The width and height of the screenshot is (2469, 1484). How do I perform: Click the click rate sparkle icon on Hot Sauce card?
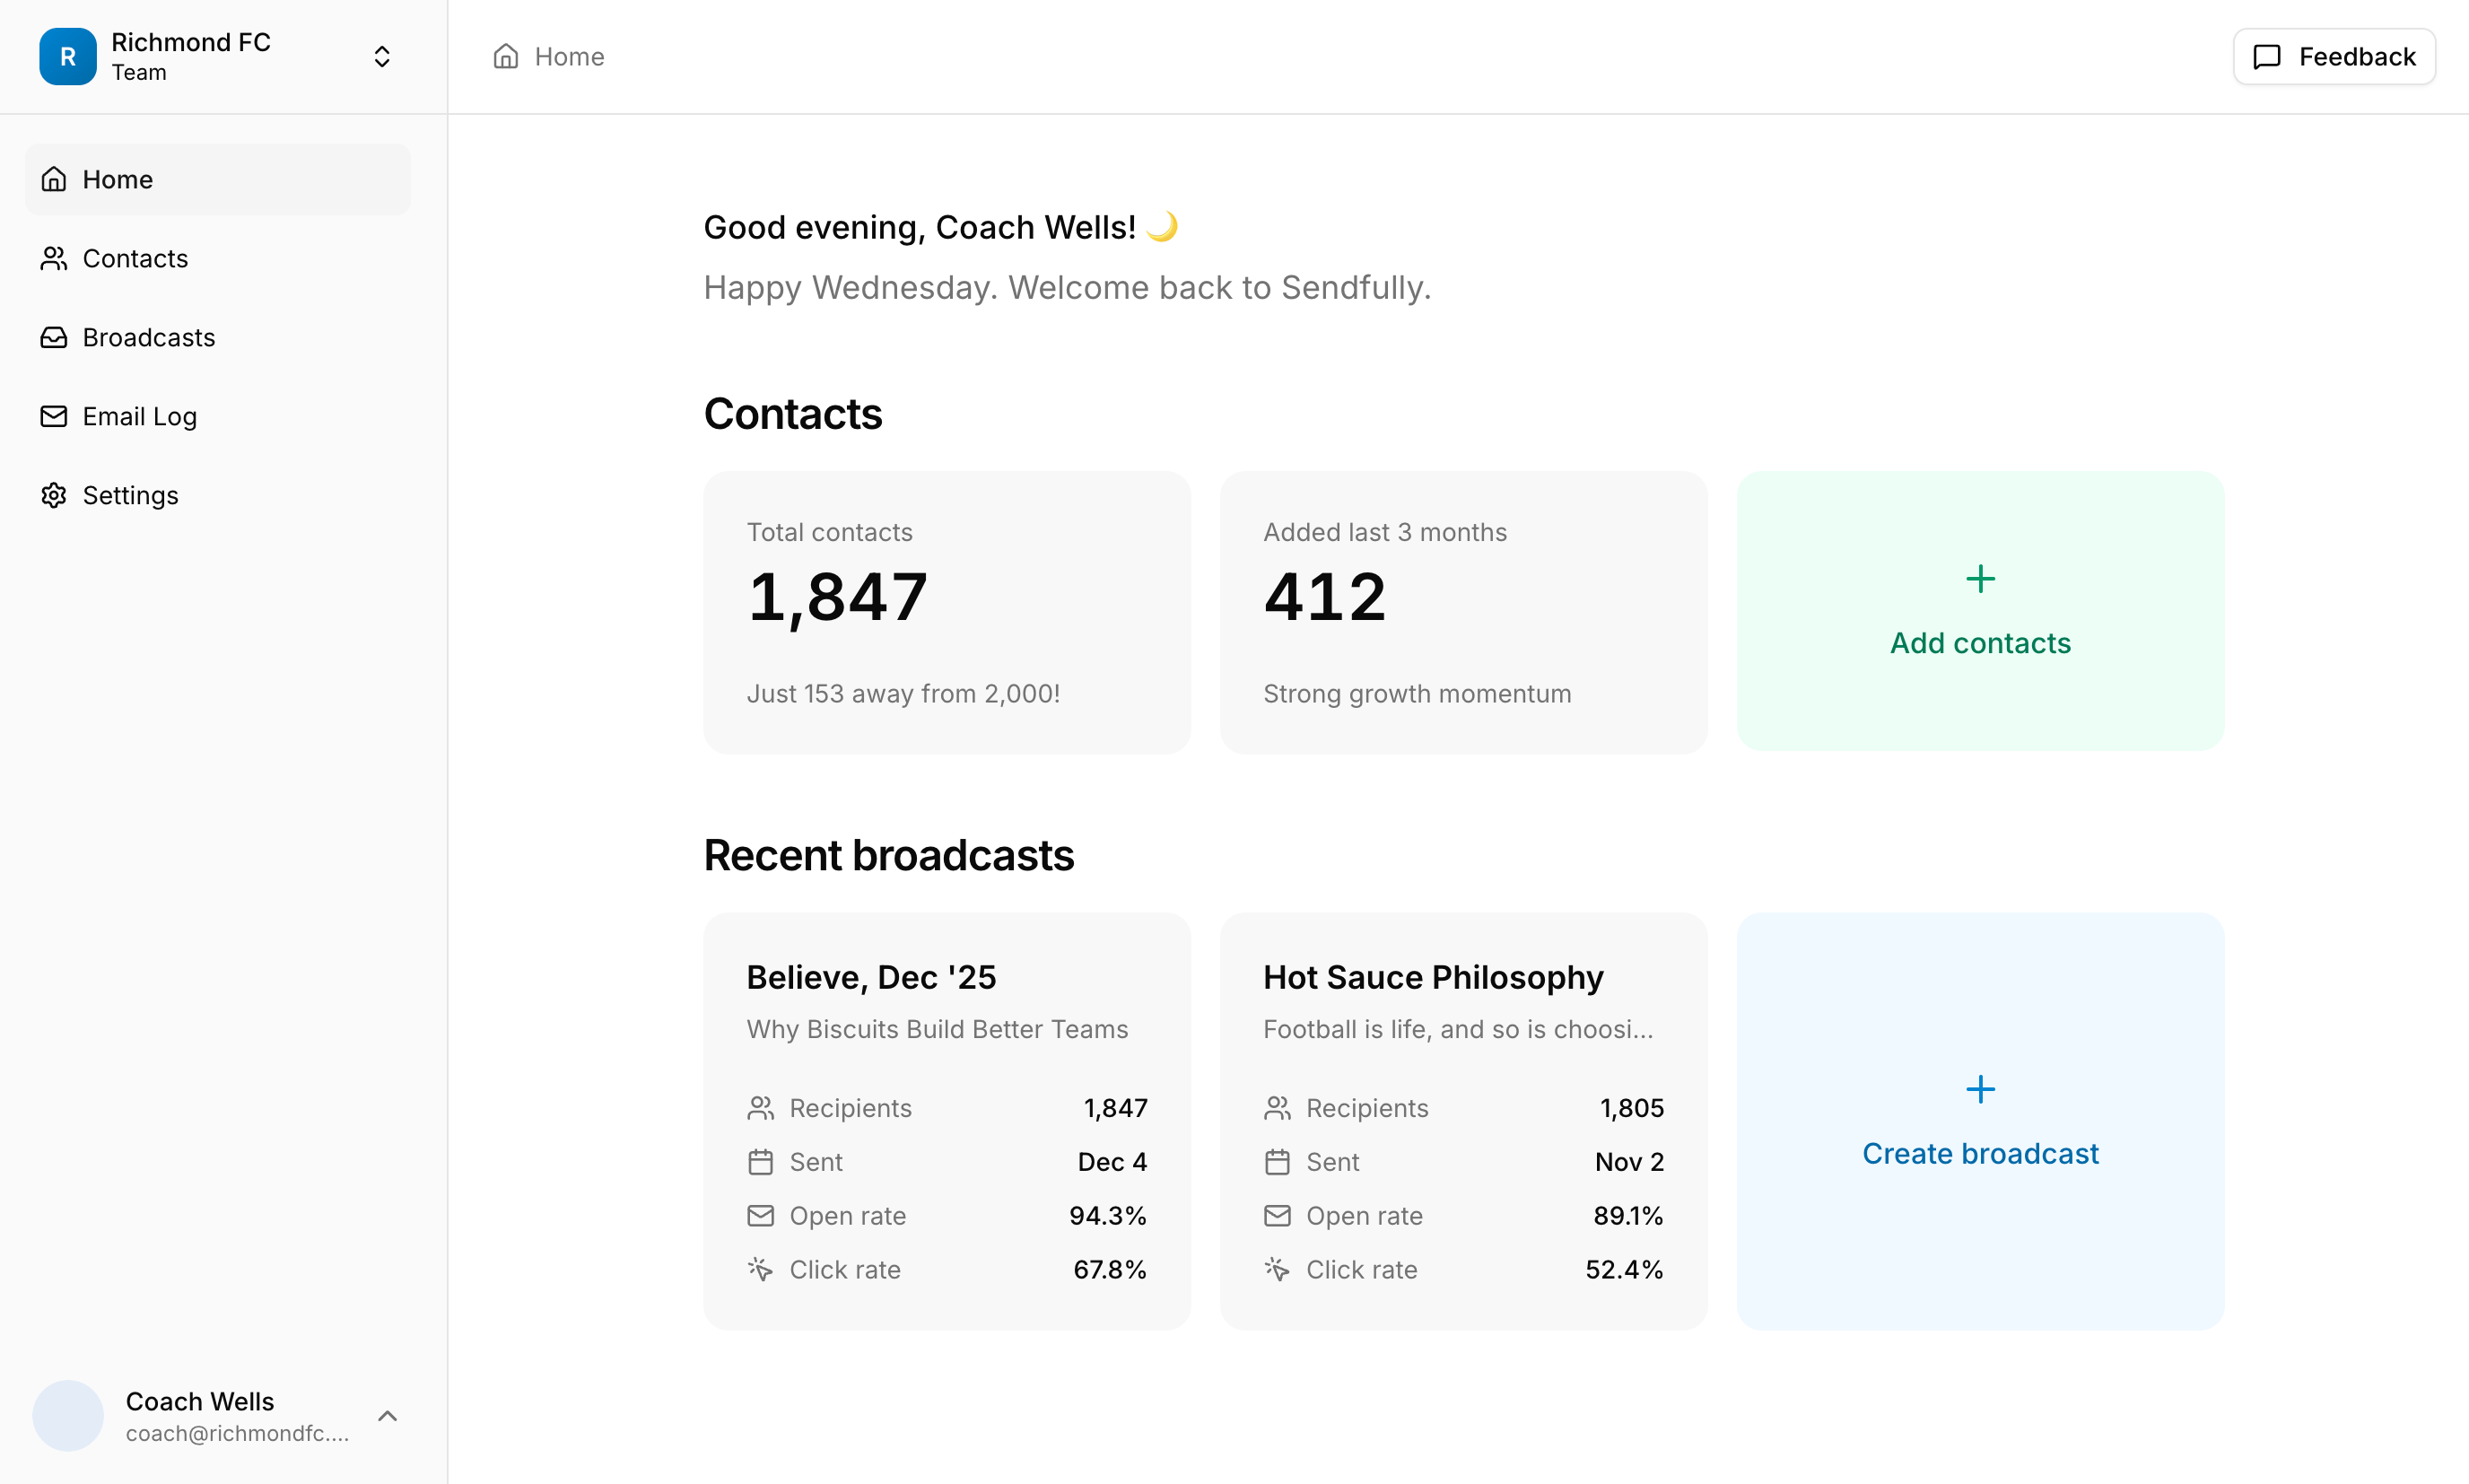[x=1276, y=1268]
